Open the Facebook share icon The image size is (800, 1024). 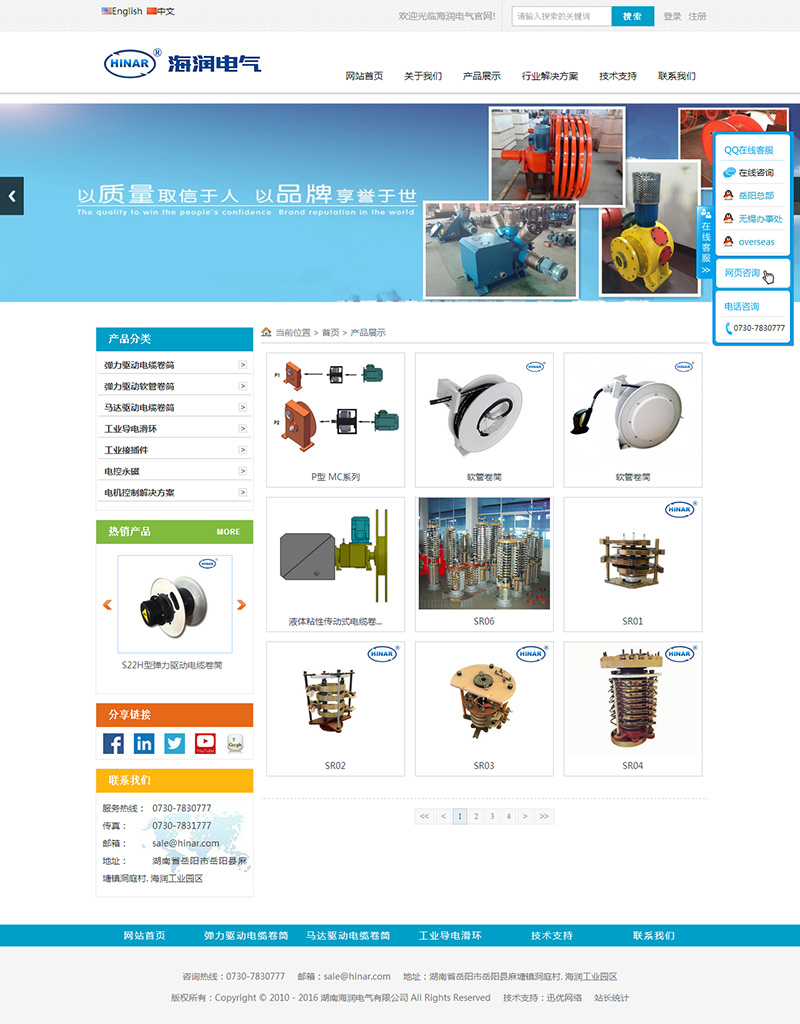[x=114, y=743]
